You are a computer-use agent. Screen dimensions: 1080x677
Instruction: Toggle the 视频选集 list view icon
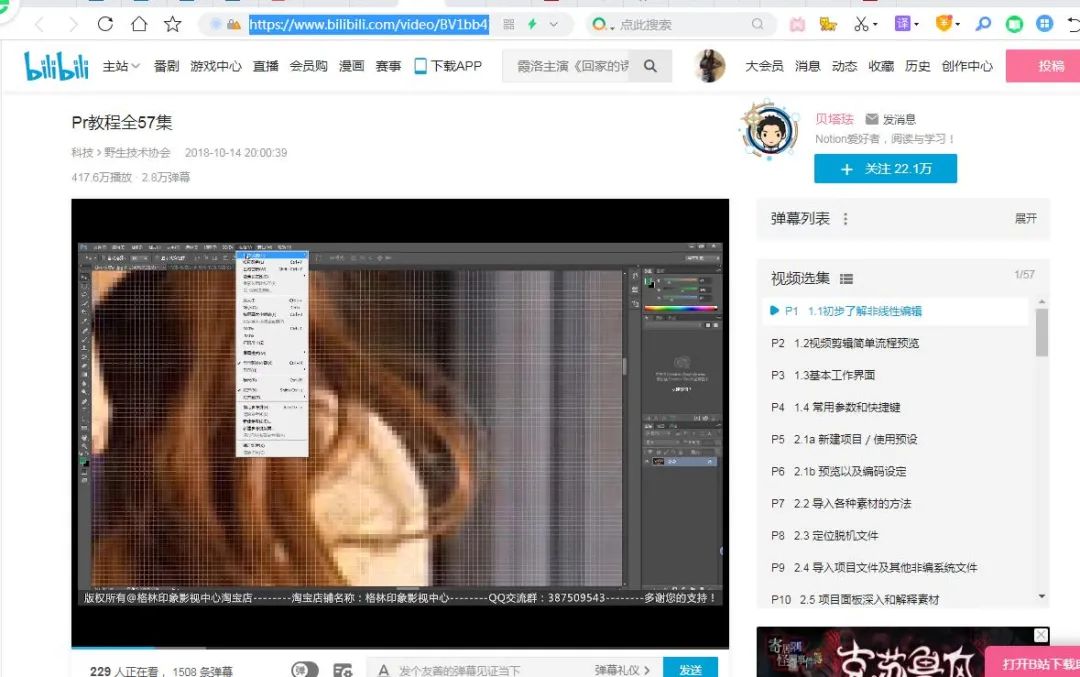tap(847, 279)
